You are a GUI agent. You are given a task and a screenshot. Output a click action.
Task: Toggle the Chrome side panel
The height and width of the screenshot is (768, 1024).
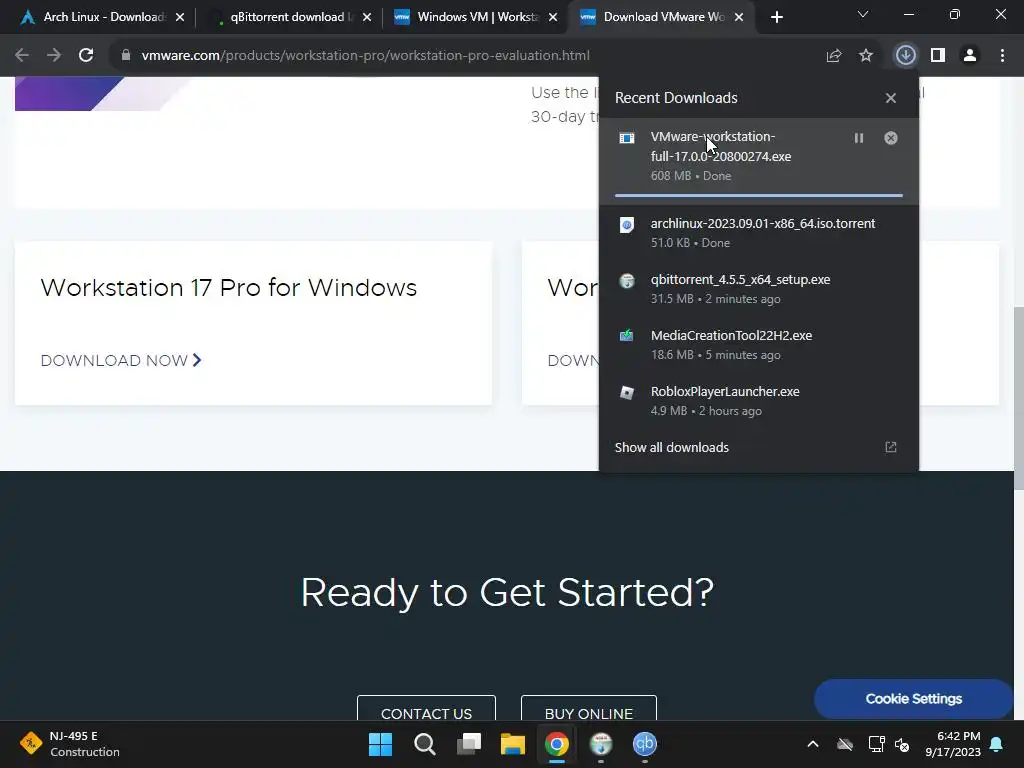938,55
